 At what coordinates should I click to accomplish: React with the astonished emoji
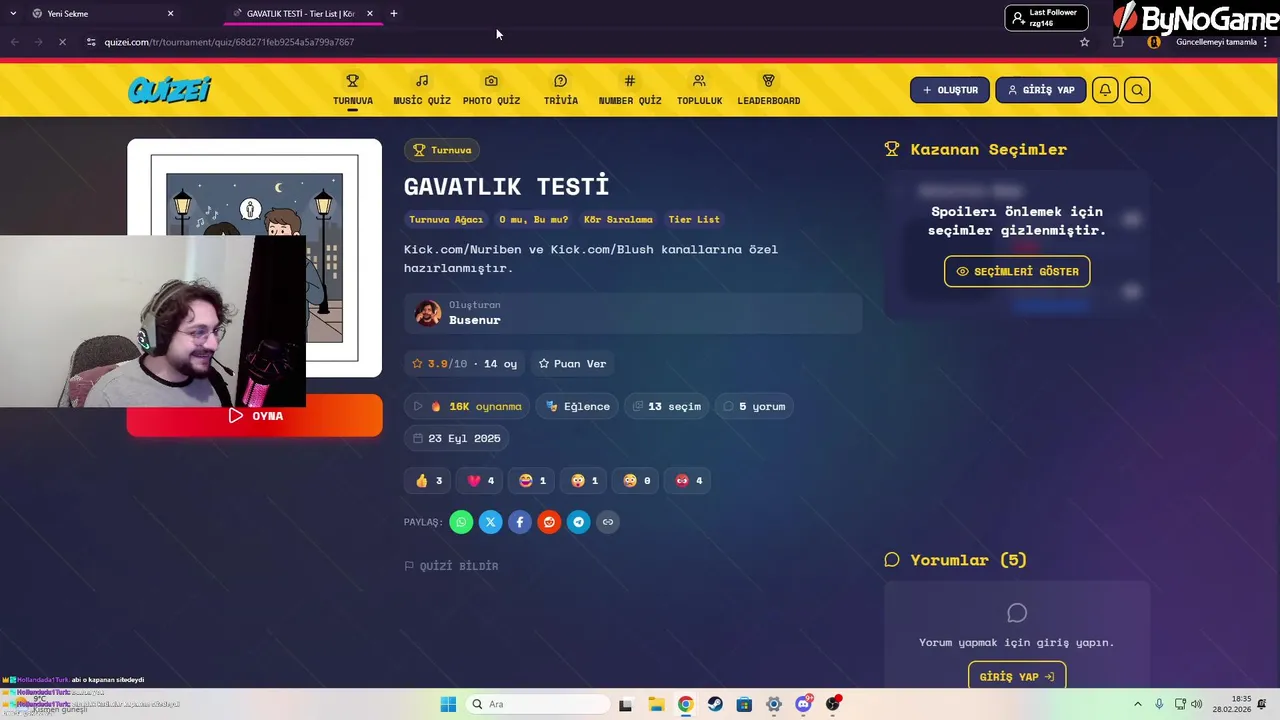click(x=584, y=481)
